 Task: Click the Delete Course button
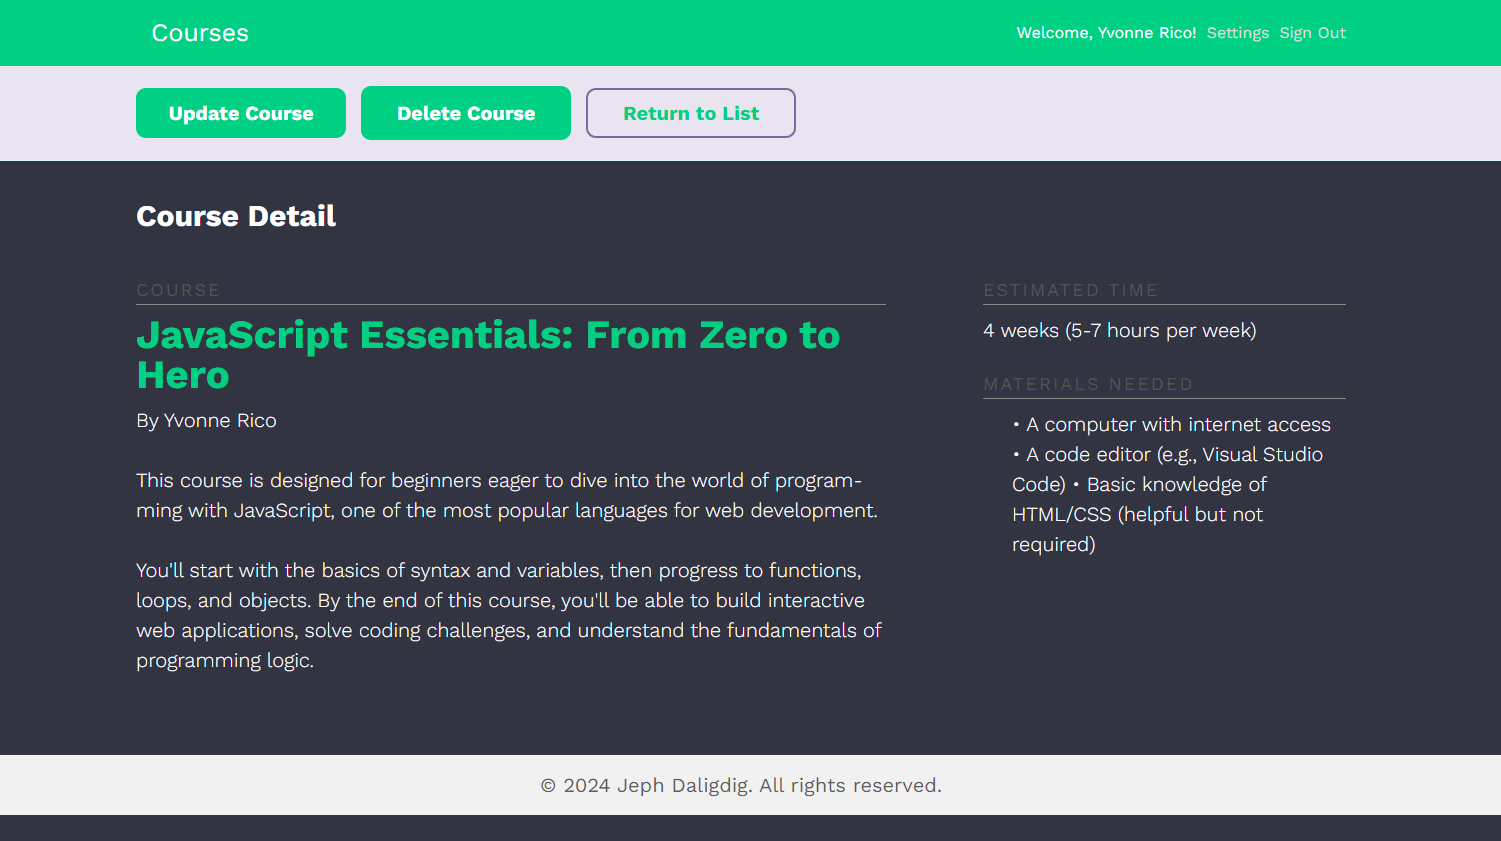click(466, 113)
